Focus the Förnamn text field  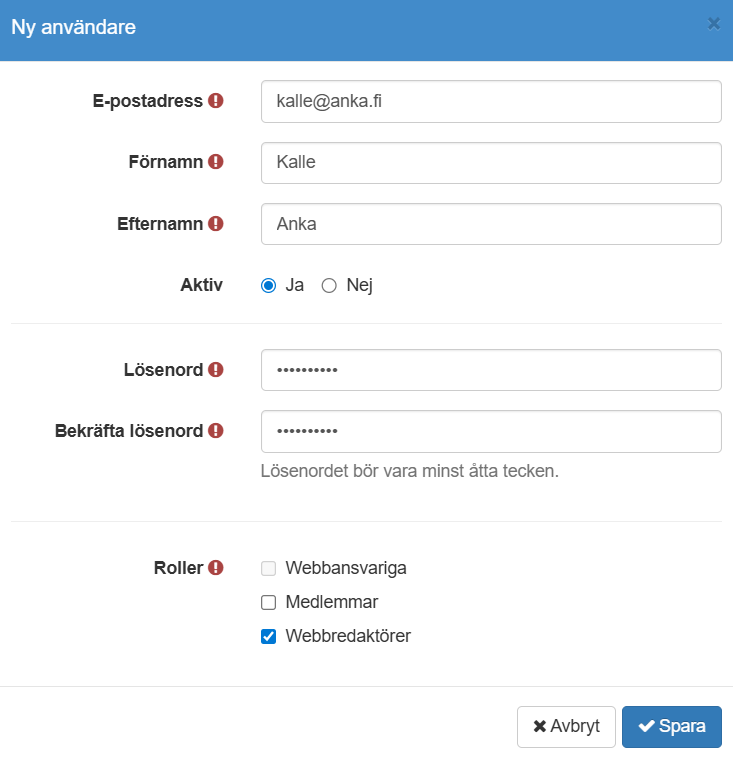(x=491, y=163)
